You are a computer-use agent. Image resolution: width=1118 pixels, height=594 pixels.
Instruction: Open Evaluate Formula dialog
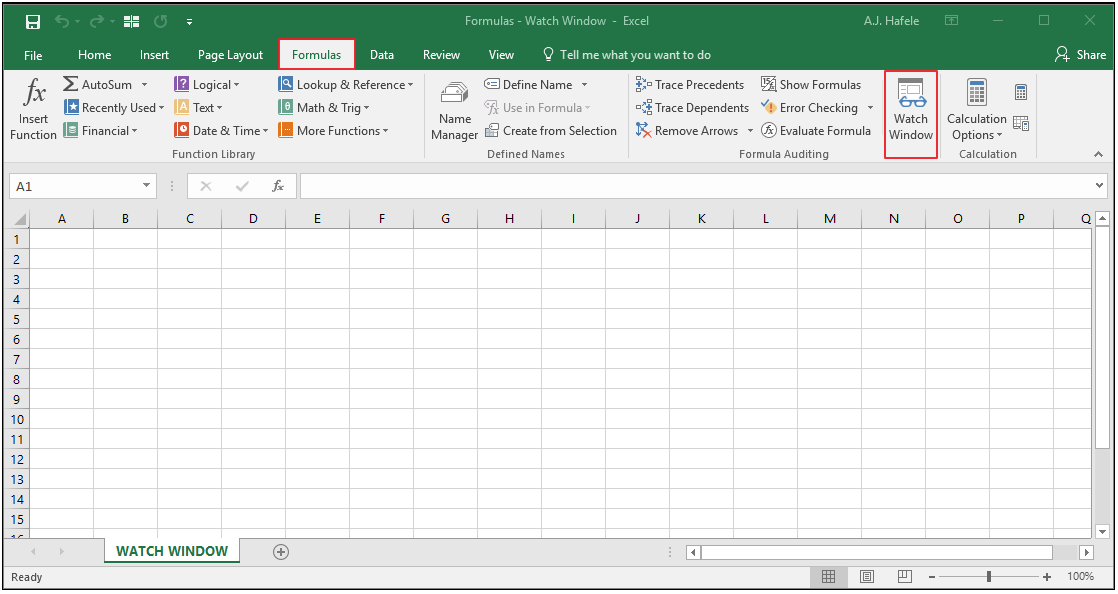tap(816, 130)
